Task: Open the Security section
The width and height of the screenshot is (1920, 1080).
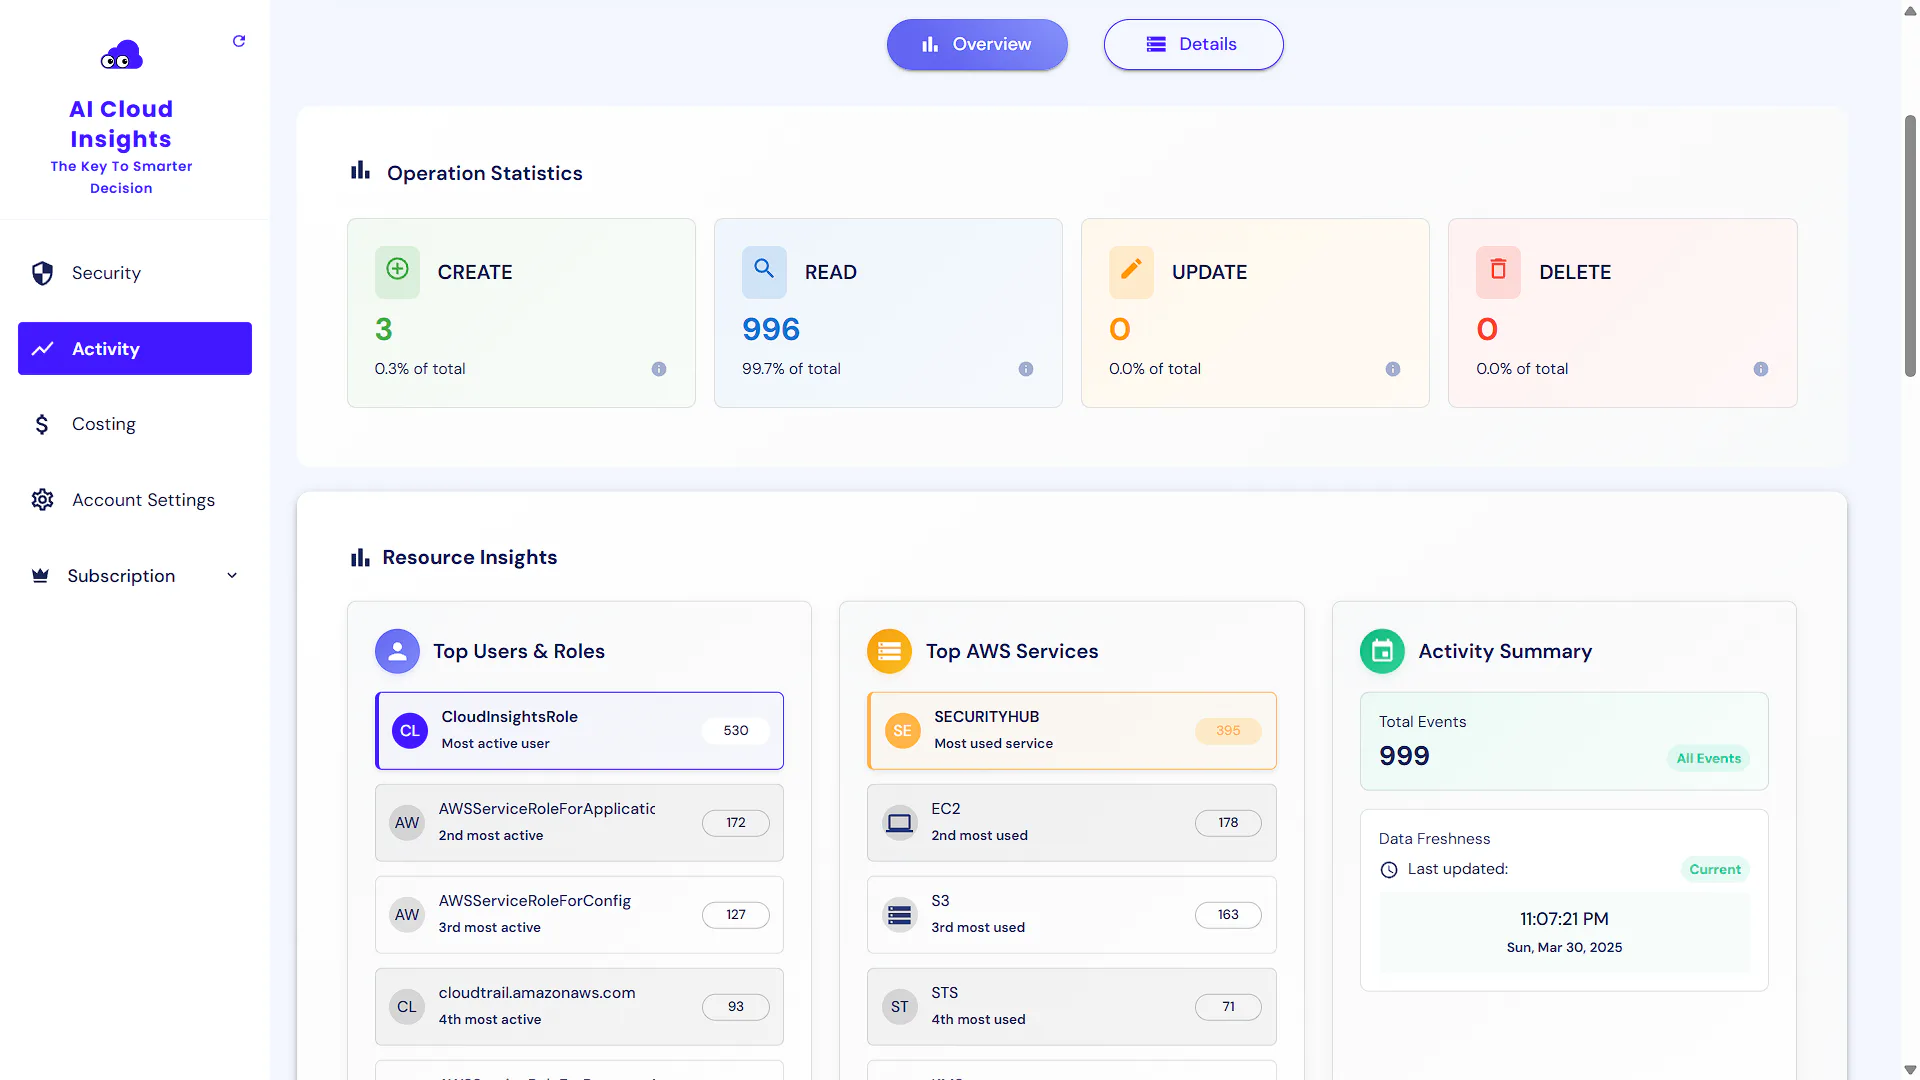Action: (135, 273)
